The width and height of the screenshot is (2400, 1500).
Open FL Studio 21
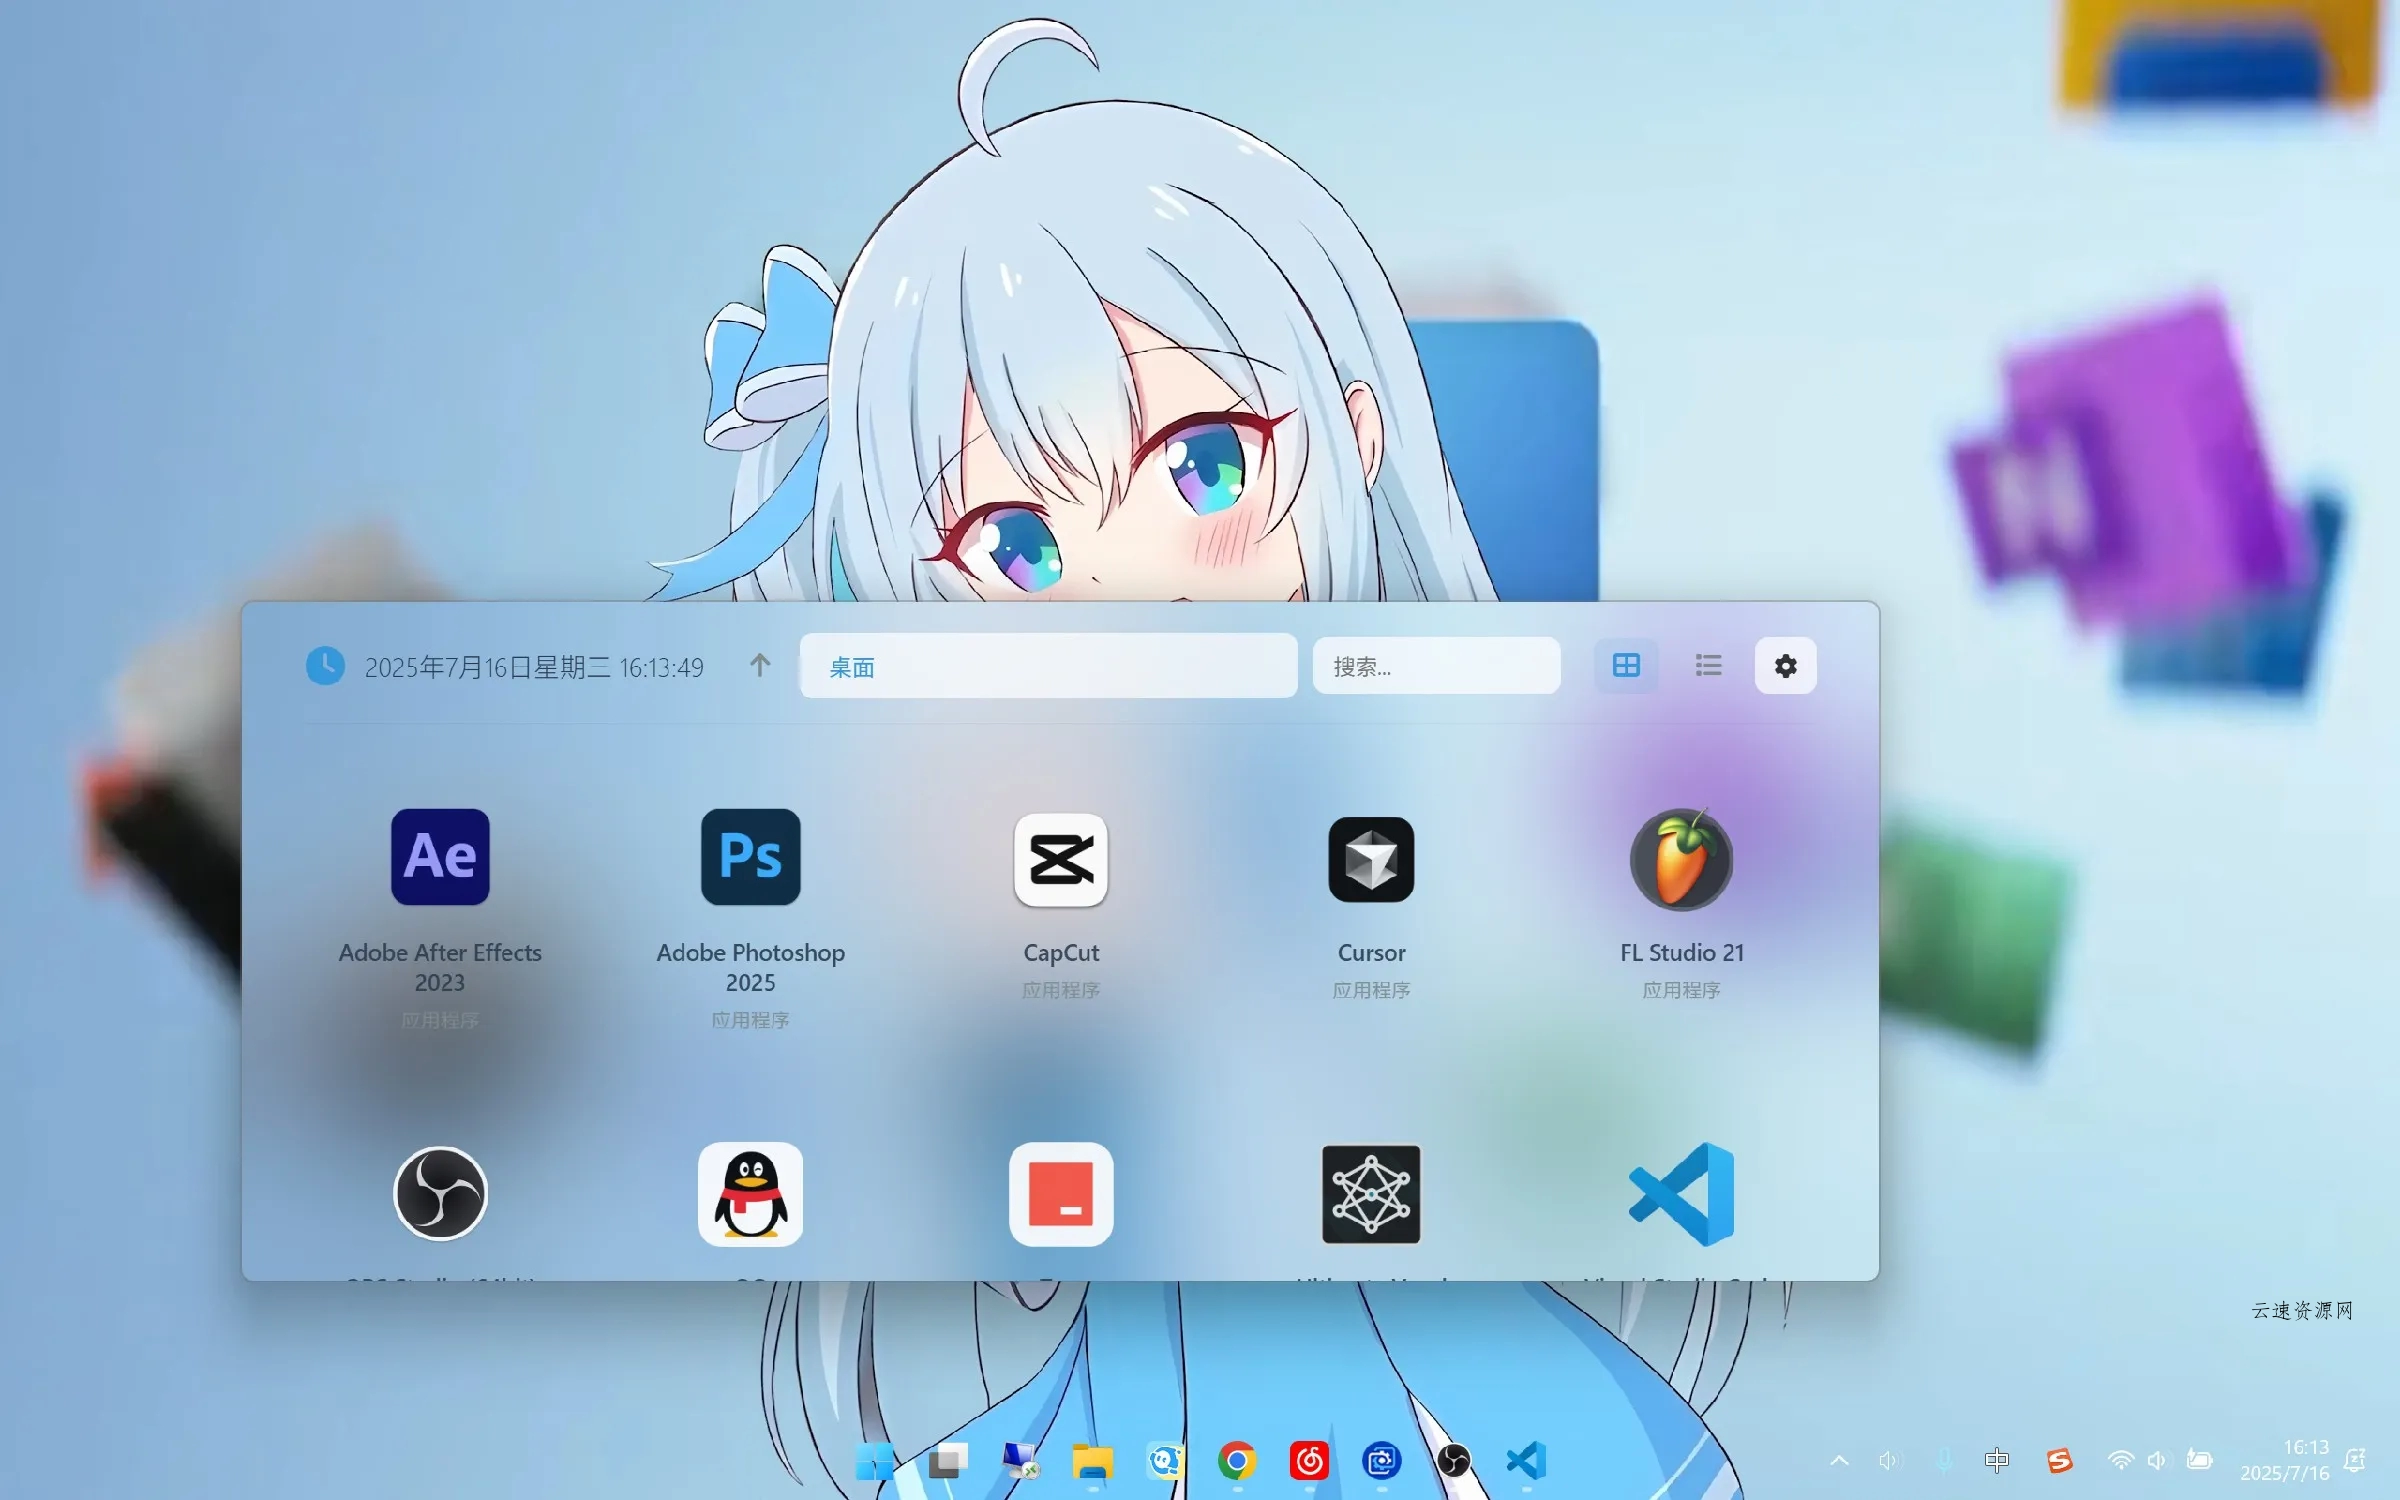[x=1680, y=860]
